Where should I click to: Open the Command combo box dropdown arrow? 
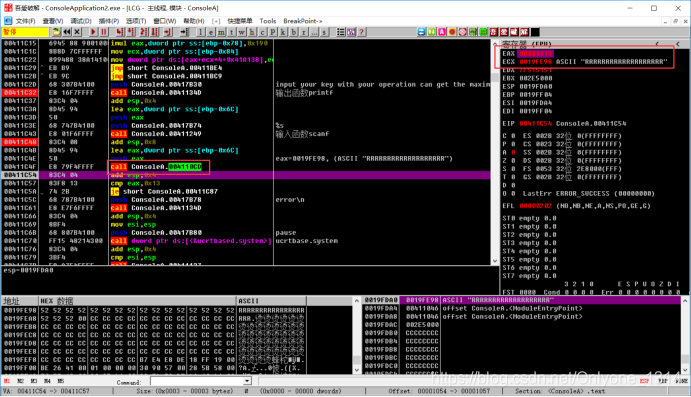click(x=247, y=381)
